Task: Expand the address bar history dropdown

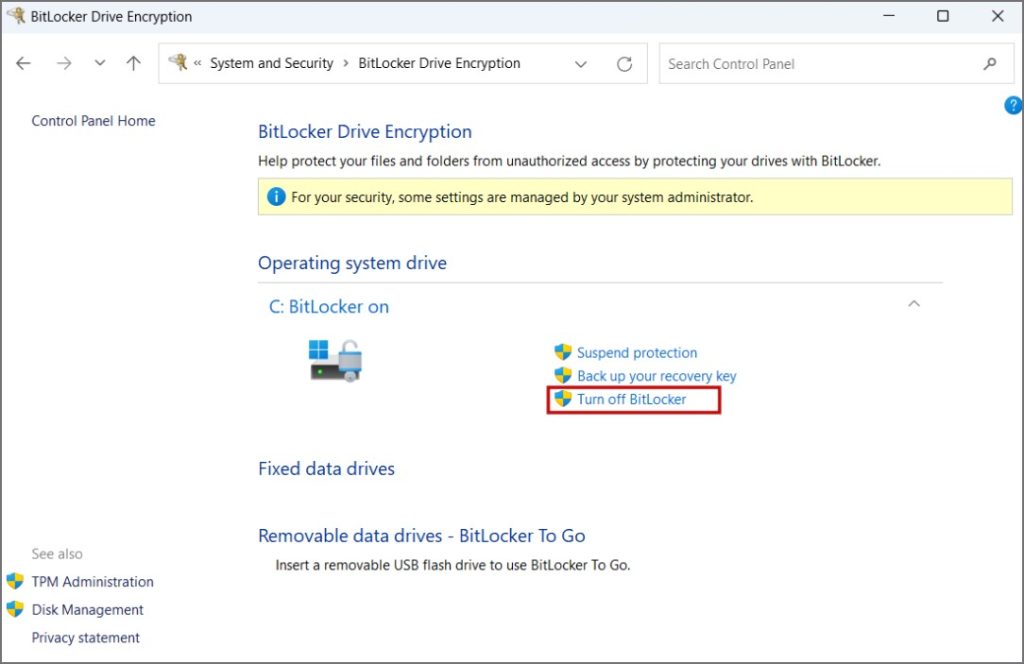Action: 580,64
